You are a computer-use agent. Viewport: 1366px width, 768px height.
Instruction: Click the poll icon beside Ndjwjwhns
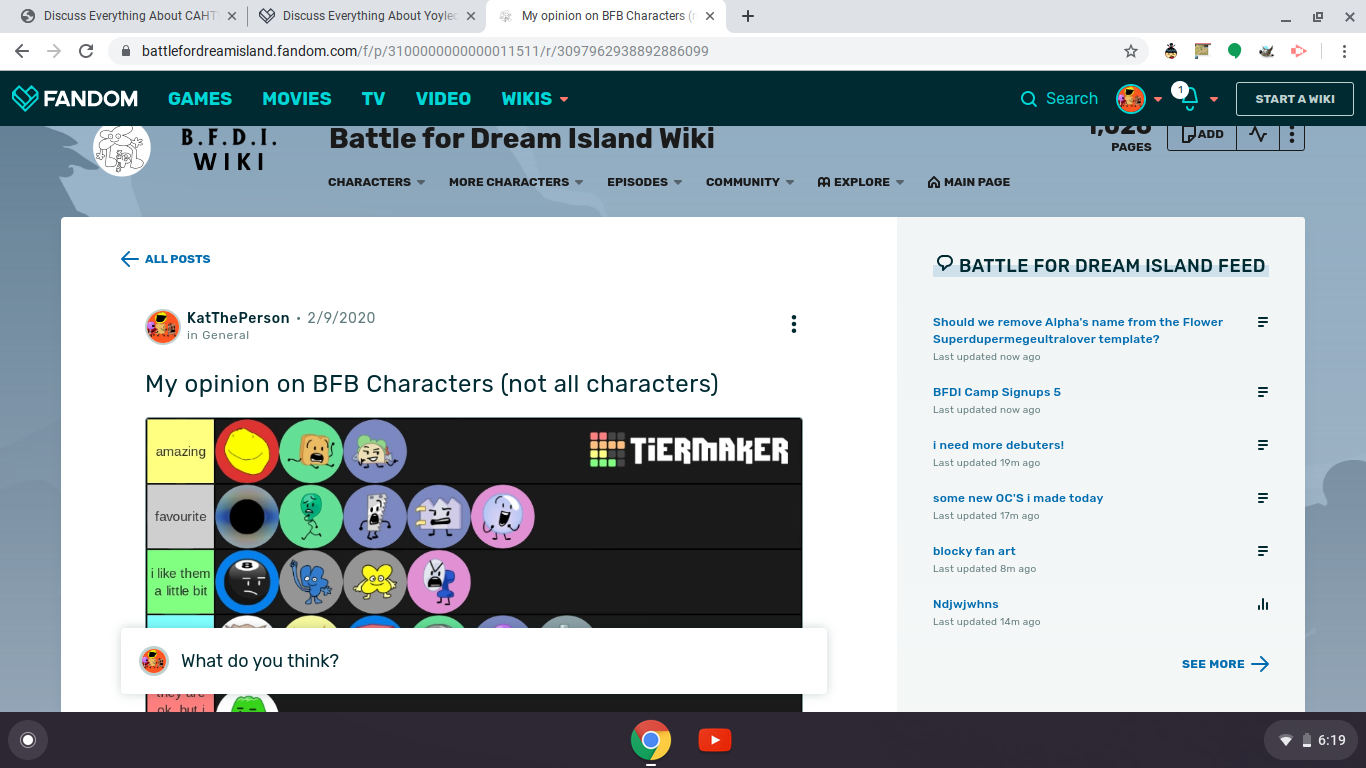click(x=1263, y=604)
